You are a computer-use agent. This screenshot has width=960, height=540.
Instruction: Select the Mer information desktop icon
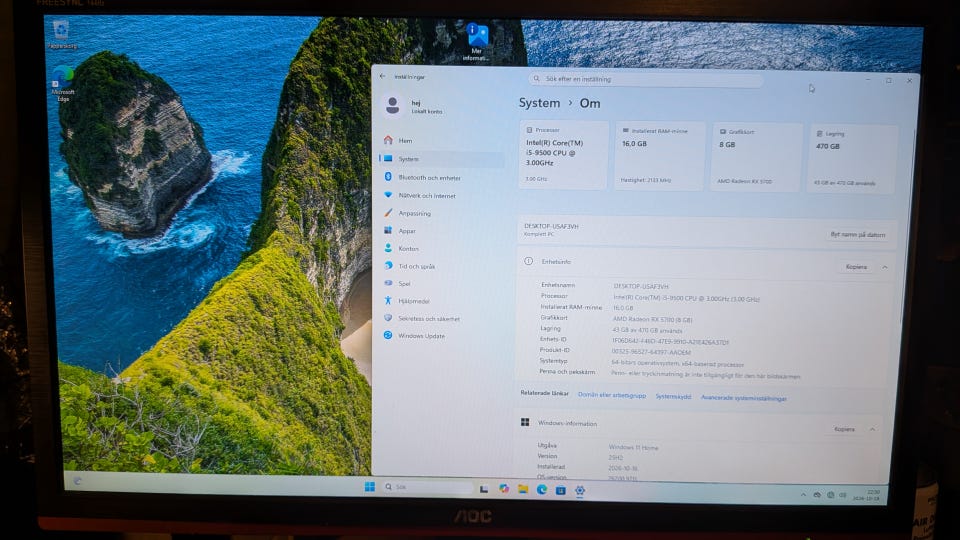[x=476, y=42]
